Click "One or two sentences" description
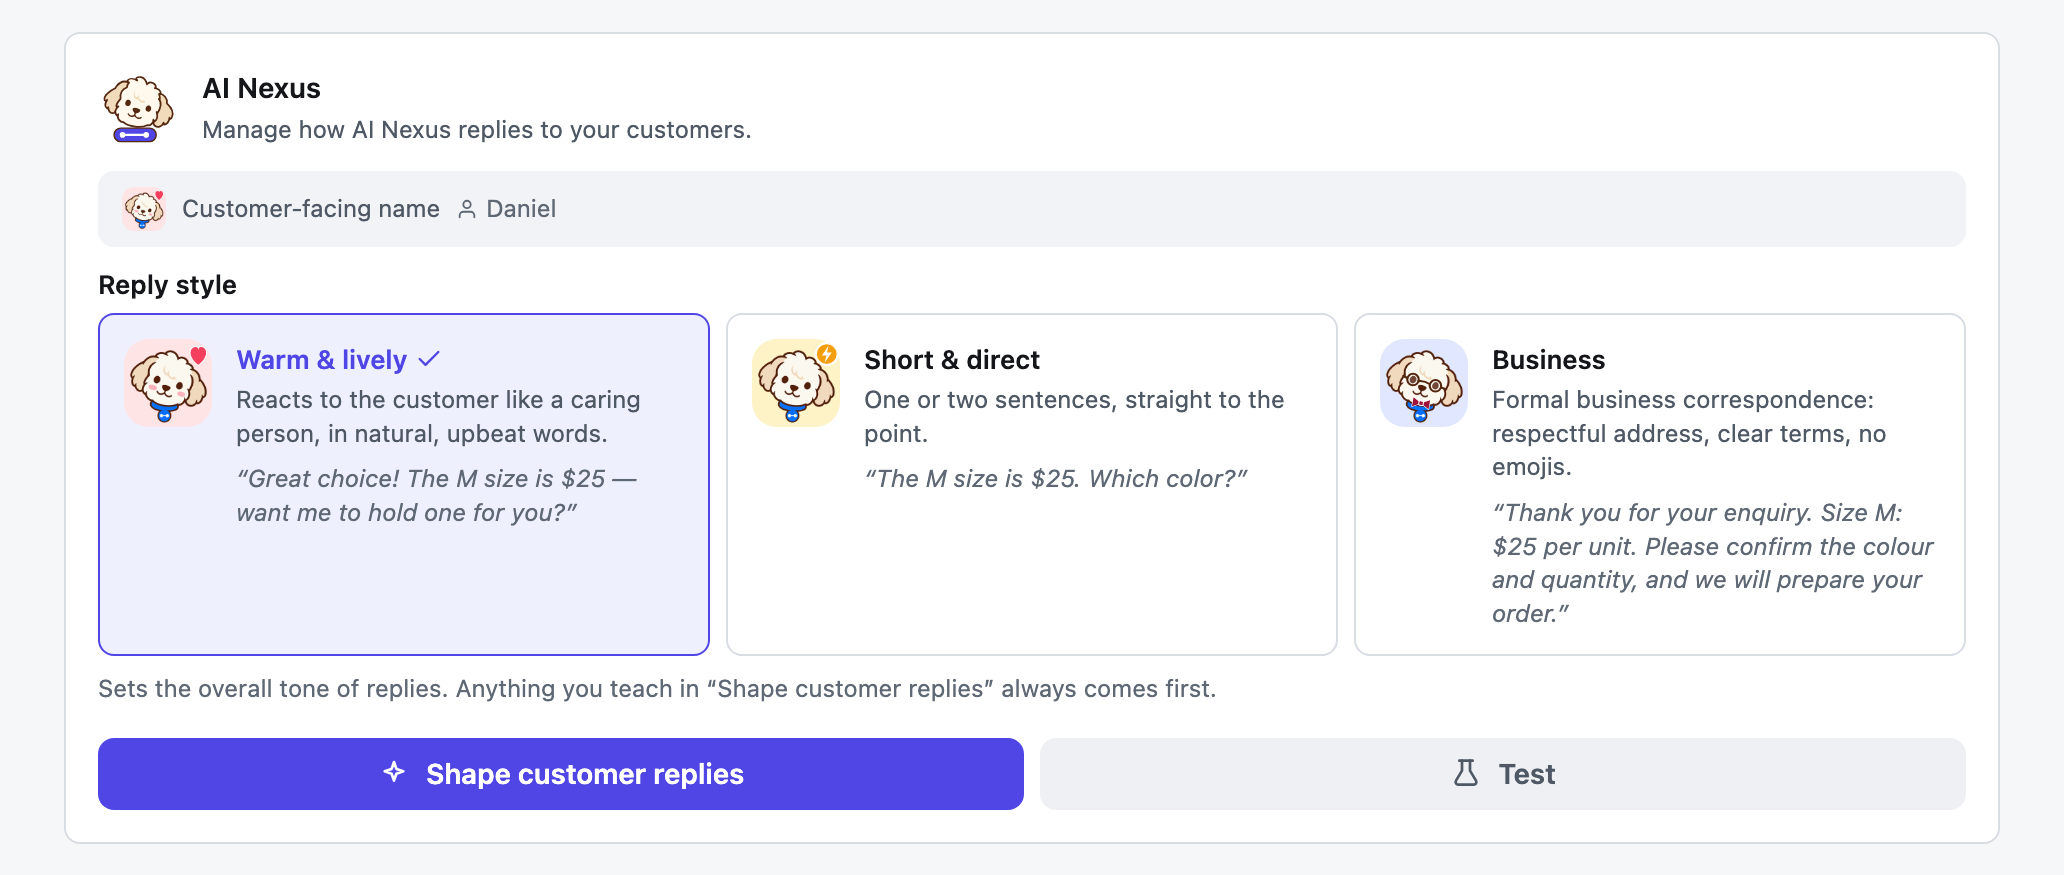Viewport: 2064px width, 875px height. click(x=1075, y=417)
